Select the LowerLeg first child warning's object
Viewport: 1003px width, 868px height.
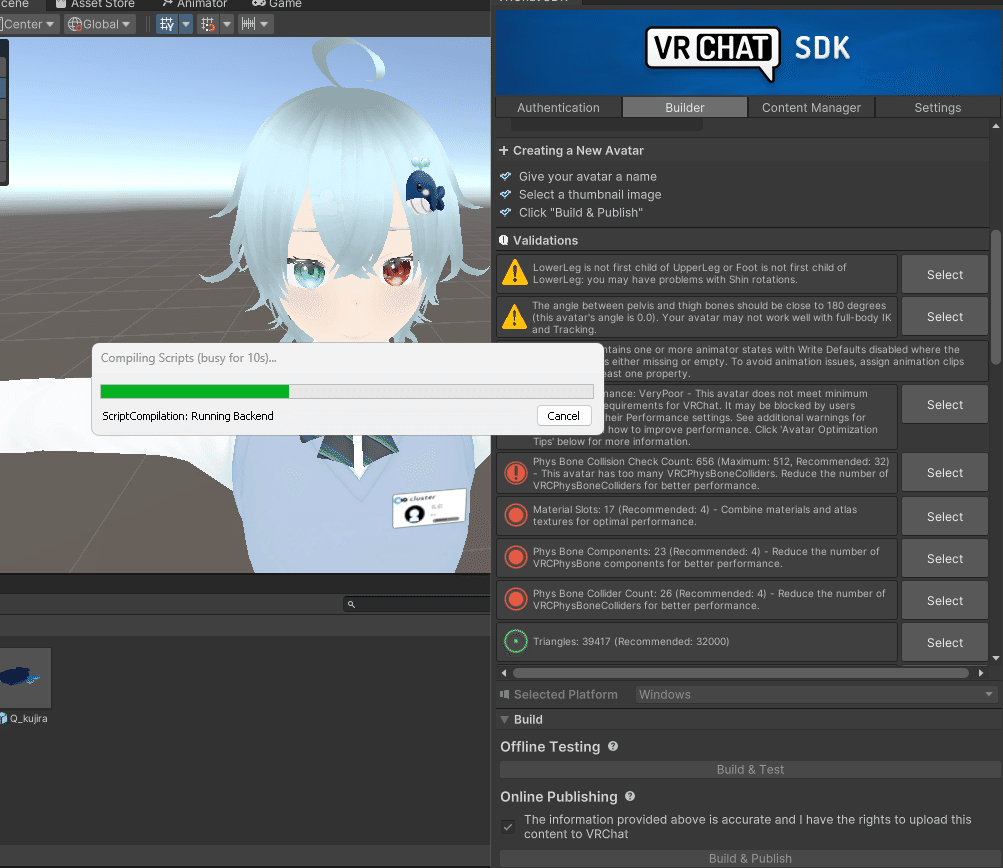[x=945, y=274]
